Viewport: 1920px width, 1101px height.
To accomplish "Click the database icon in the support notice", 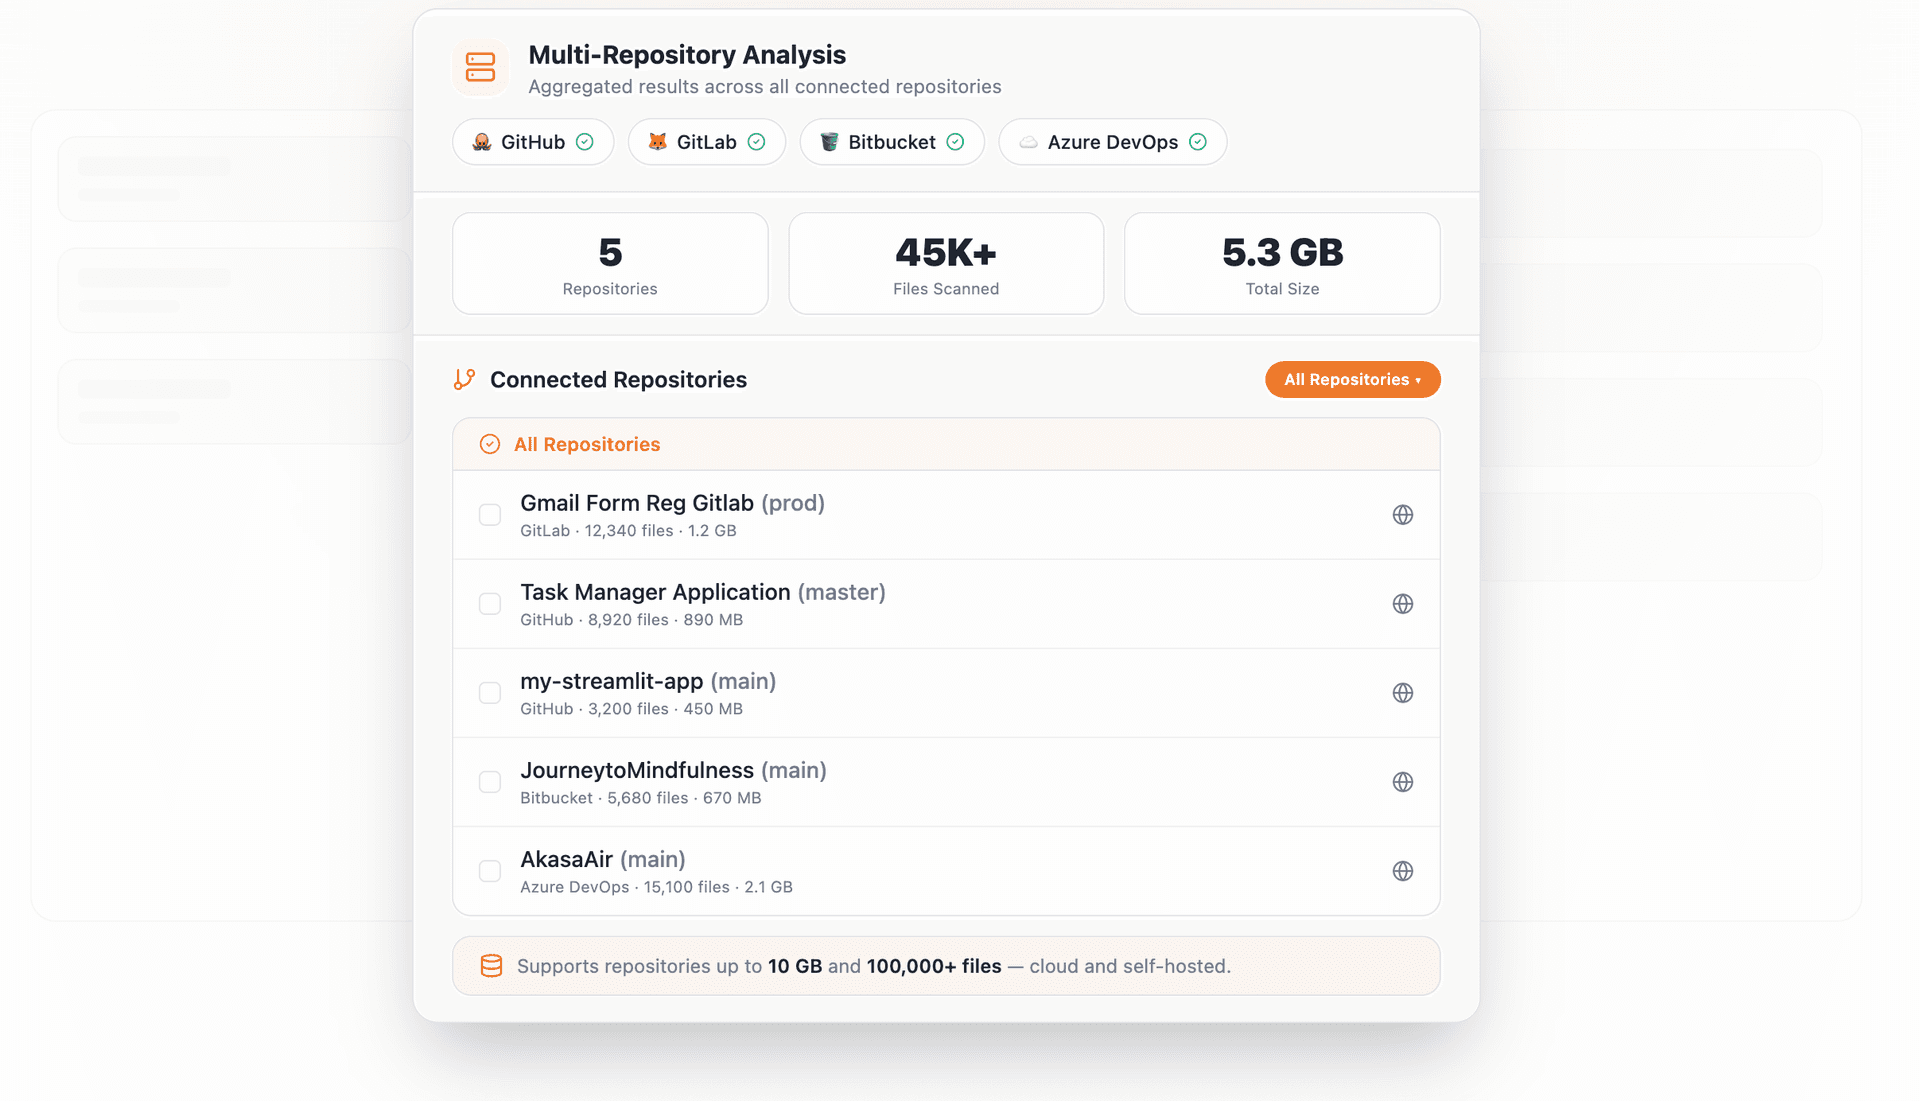I will (491, 966).
